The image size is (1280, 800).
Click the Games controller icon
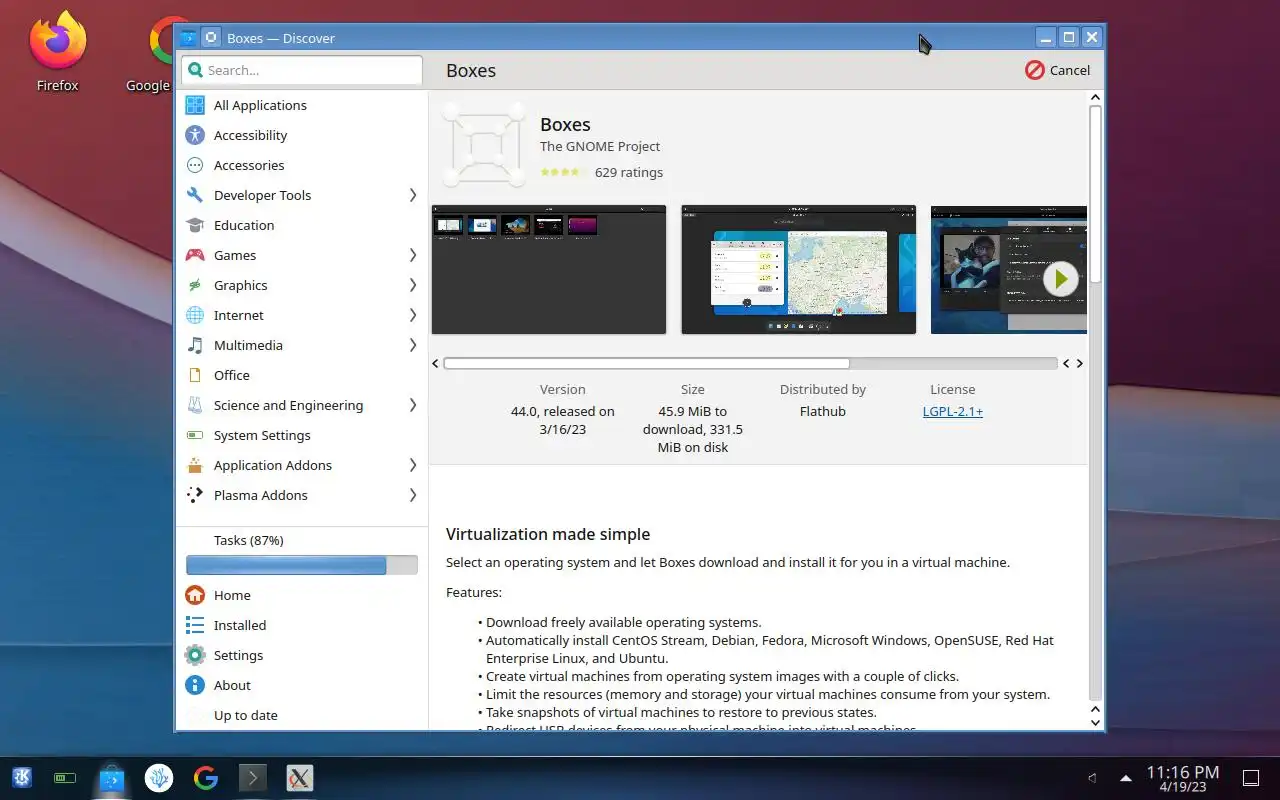195,255
